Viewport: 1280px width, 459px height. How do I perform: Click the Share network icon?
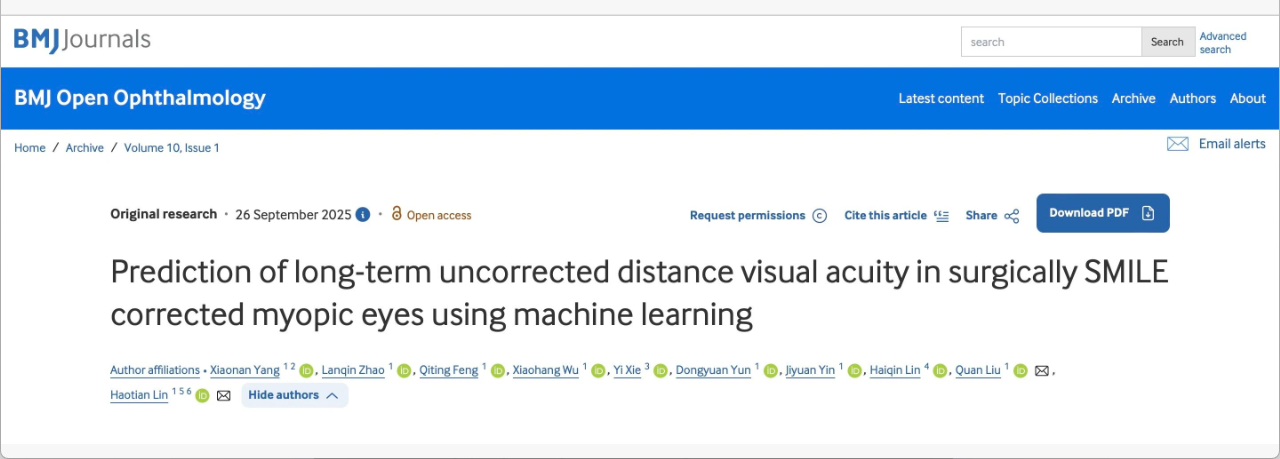(x=1011, y=216)
